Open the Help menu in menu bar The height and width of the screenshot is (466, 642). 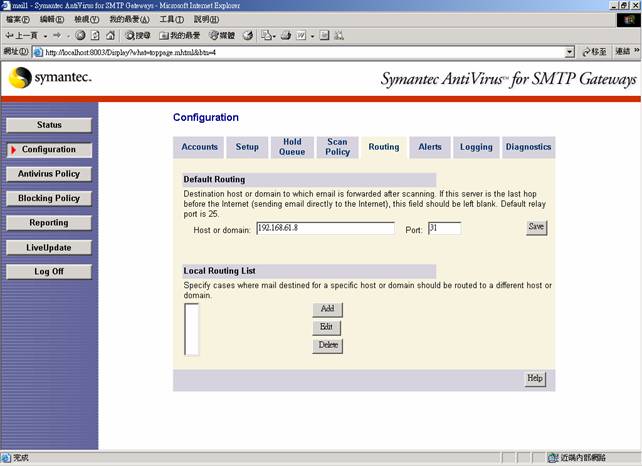pos(206,19)
